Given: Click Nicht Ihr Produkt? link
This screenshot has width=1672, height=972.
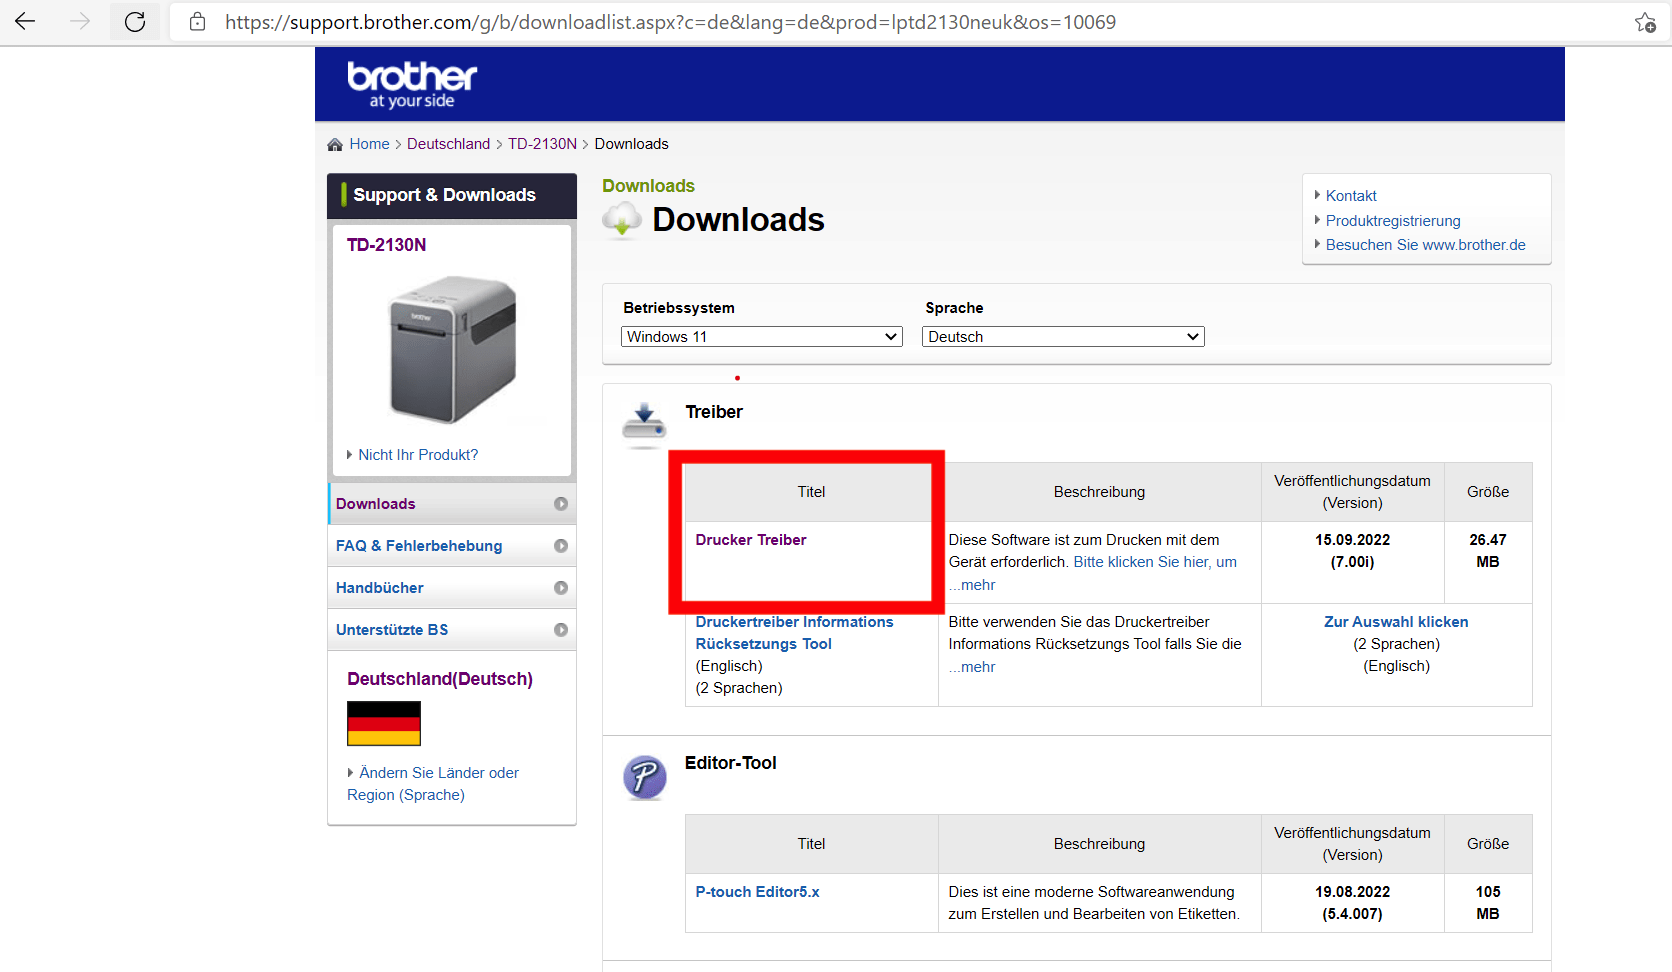Looking at the screenshot, I should pos(418,455).
